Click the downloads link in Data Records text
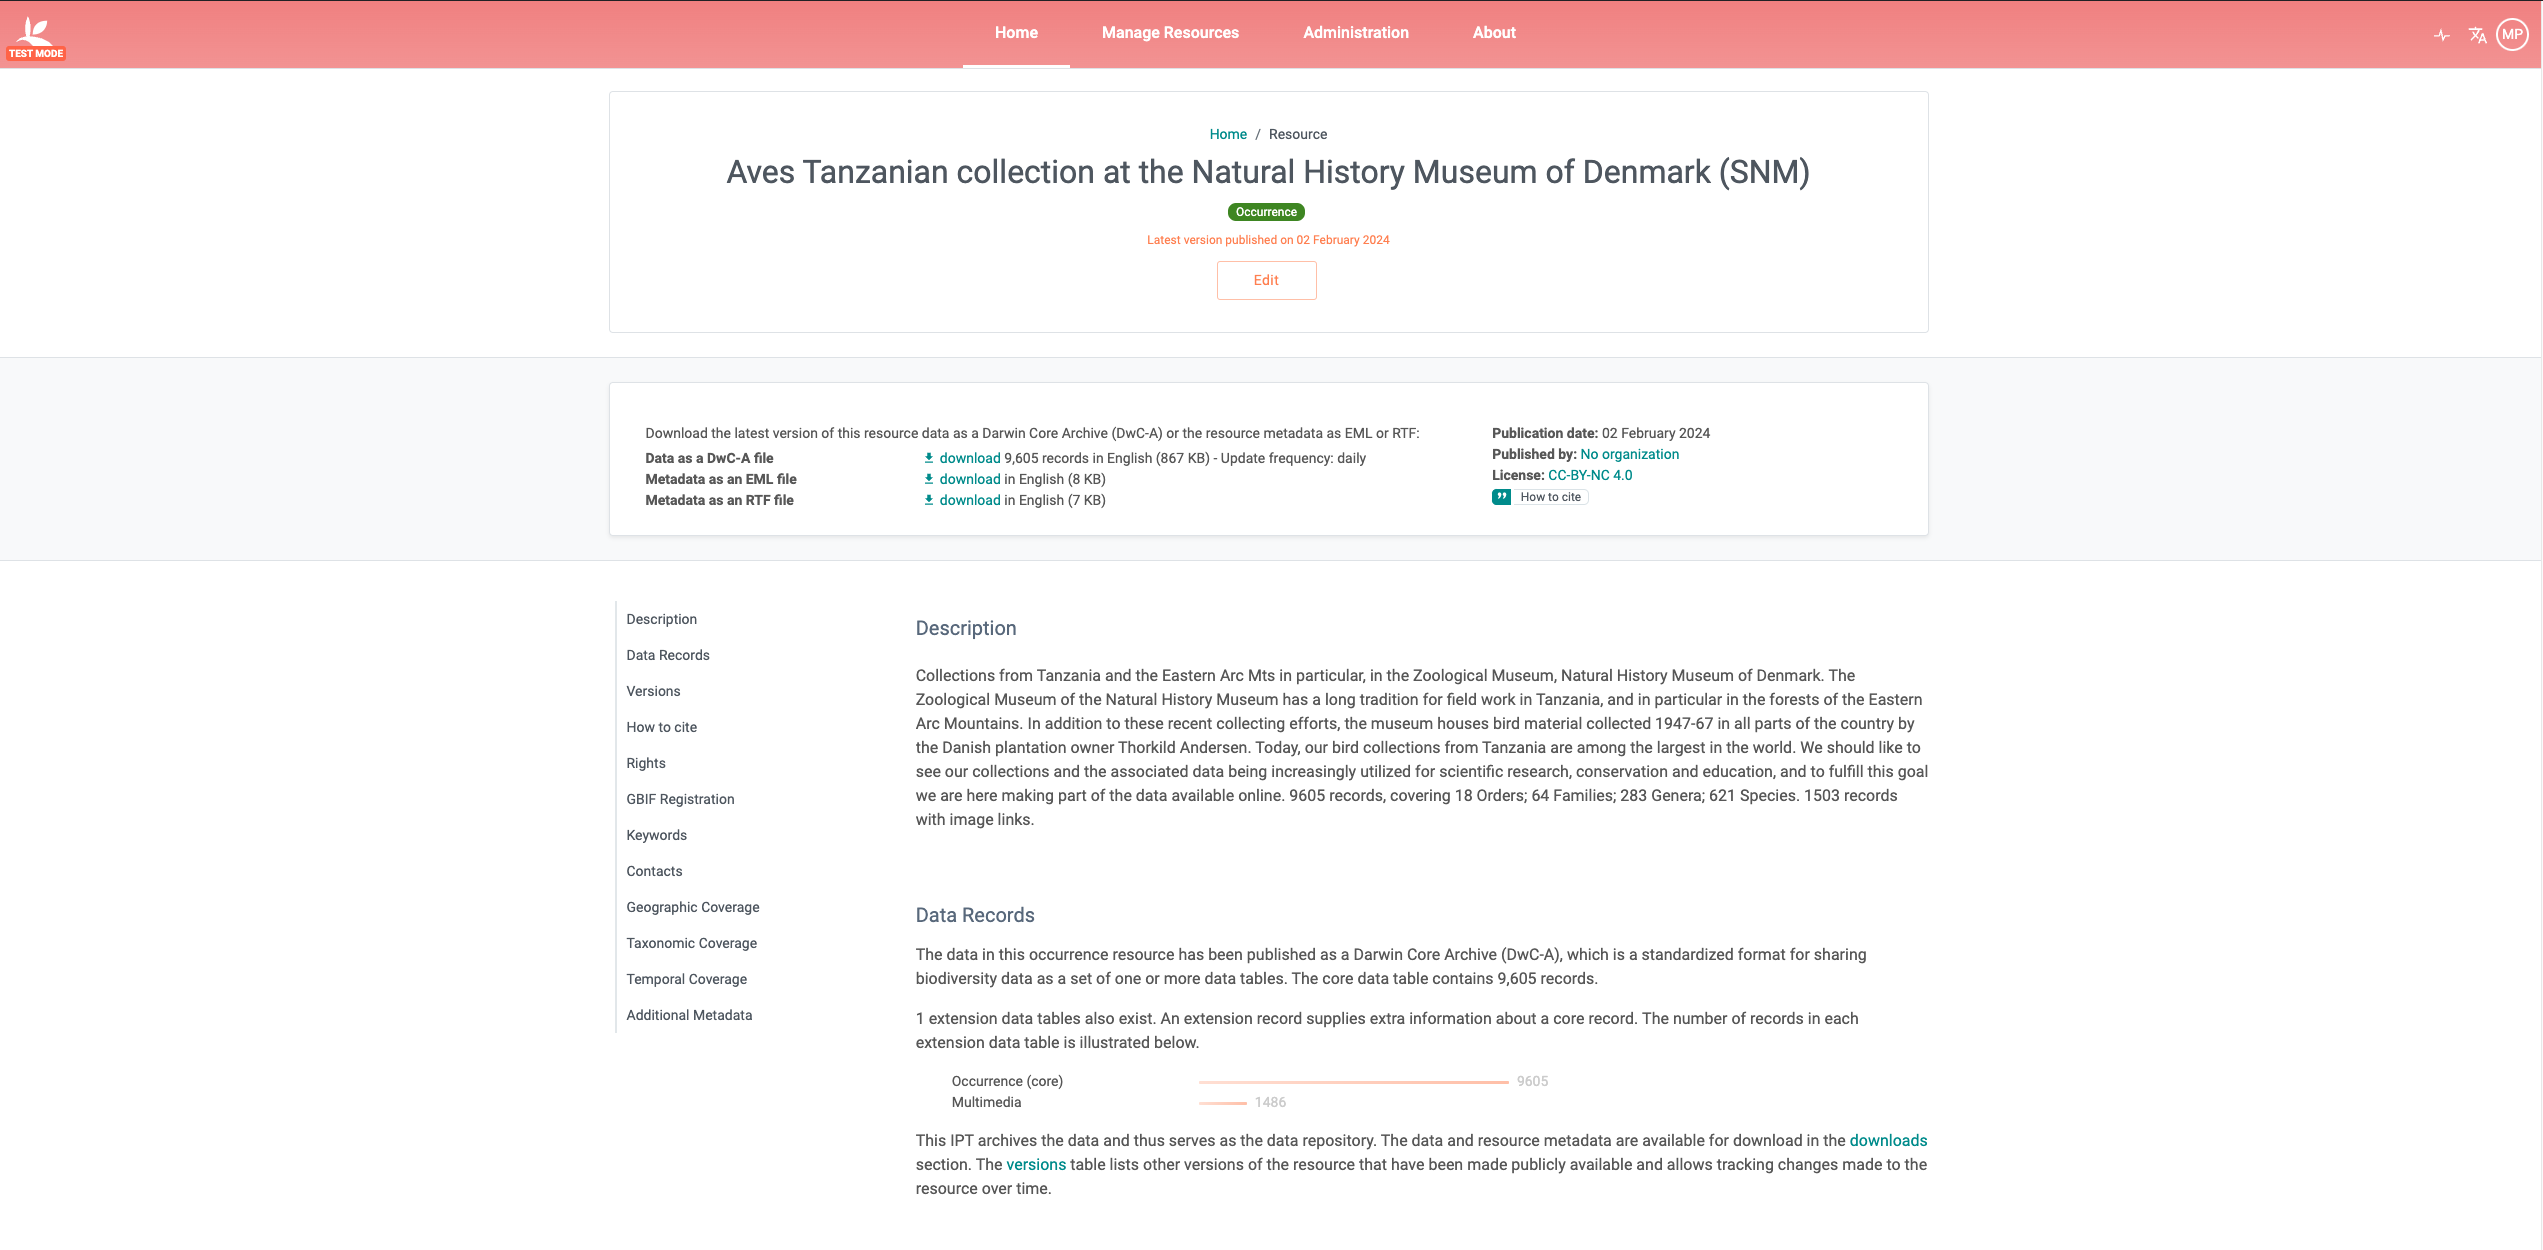Screen dimensions: 2543x1250 coord(1888,1140)
